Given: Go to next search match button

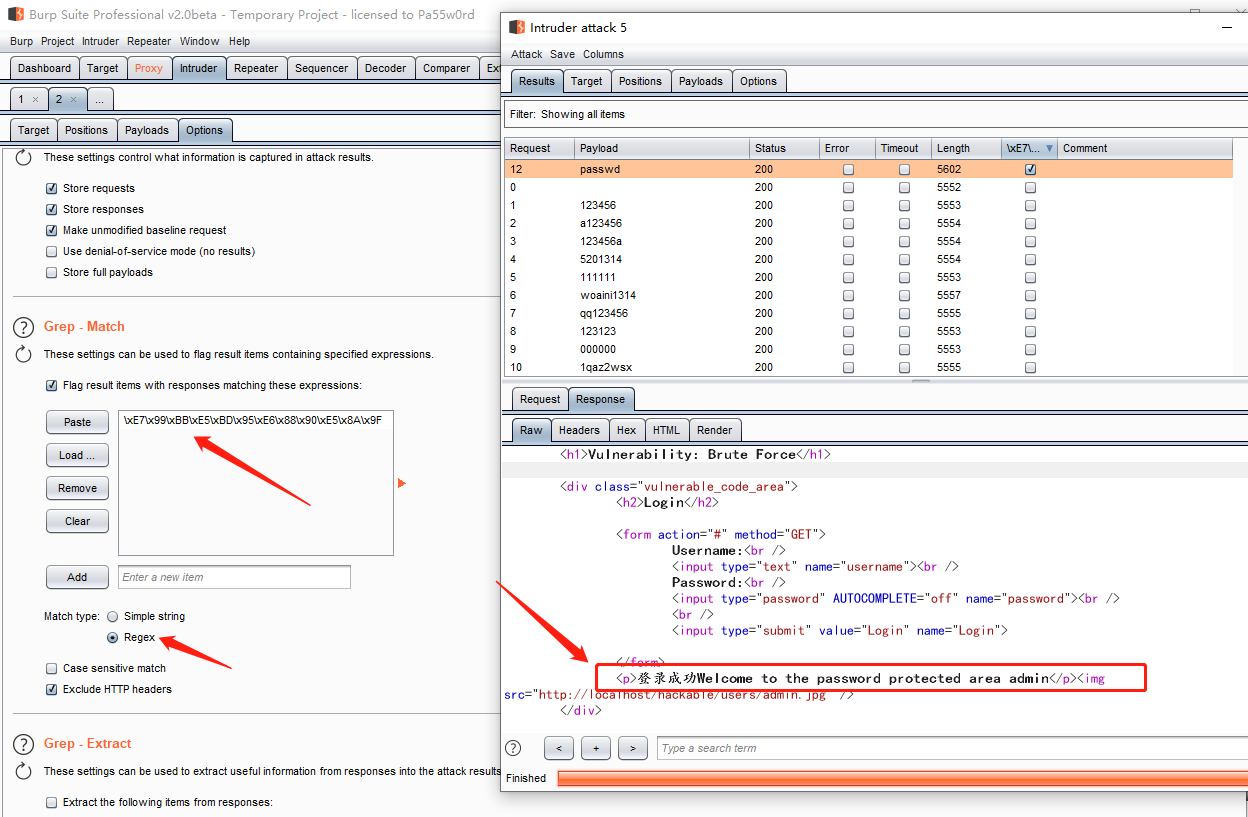Looking at the screenshot, I should pyautogui.click(x=633, y=748).
